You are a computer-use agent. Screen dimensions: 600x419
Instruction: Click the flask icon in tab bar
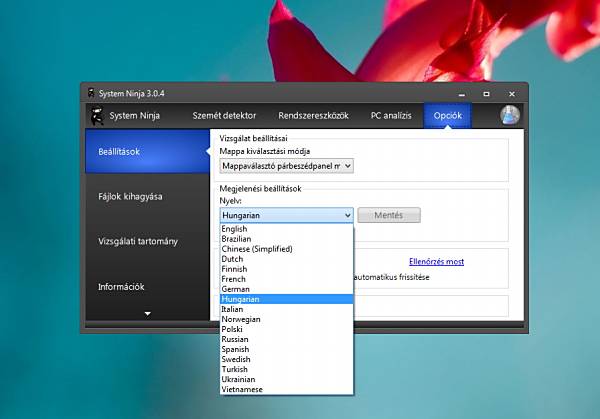(510, 115)
